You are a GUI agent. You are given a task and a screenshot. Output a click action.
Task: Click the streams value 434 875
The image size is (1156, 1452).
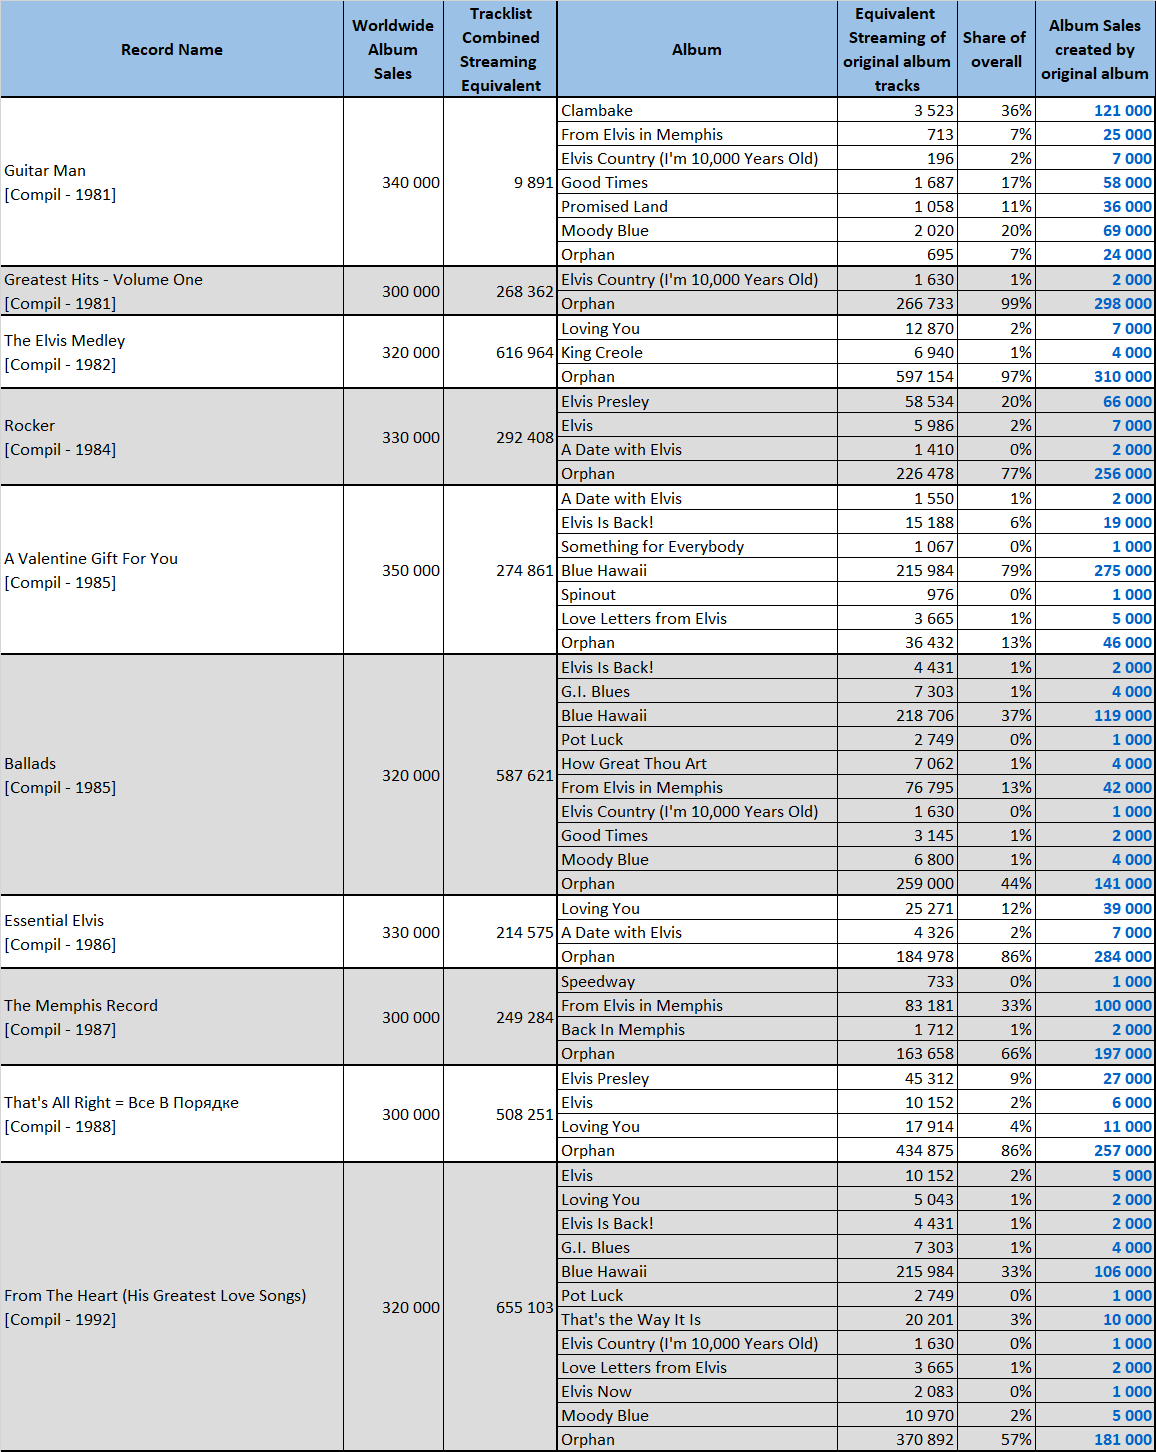pyautogui.click(x=897, y=1150)
